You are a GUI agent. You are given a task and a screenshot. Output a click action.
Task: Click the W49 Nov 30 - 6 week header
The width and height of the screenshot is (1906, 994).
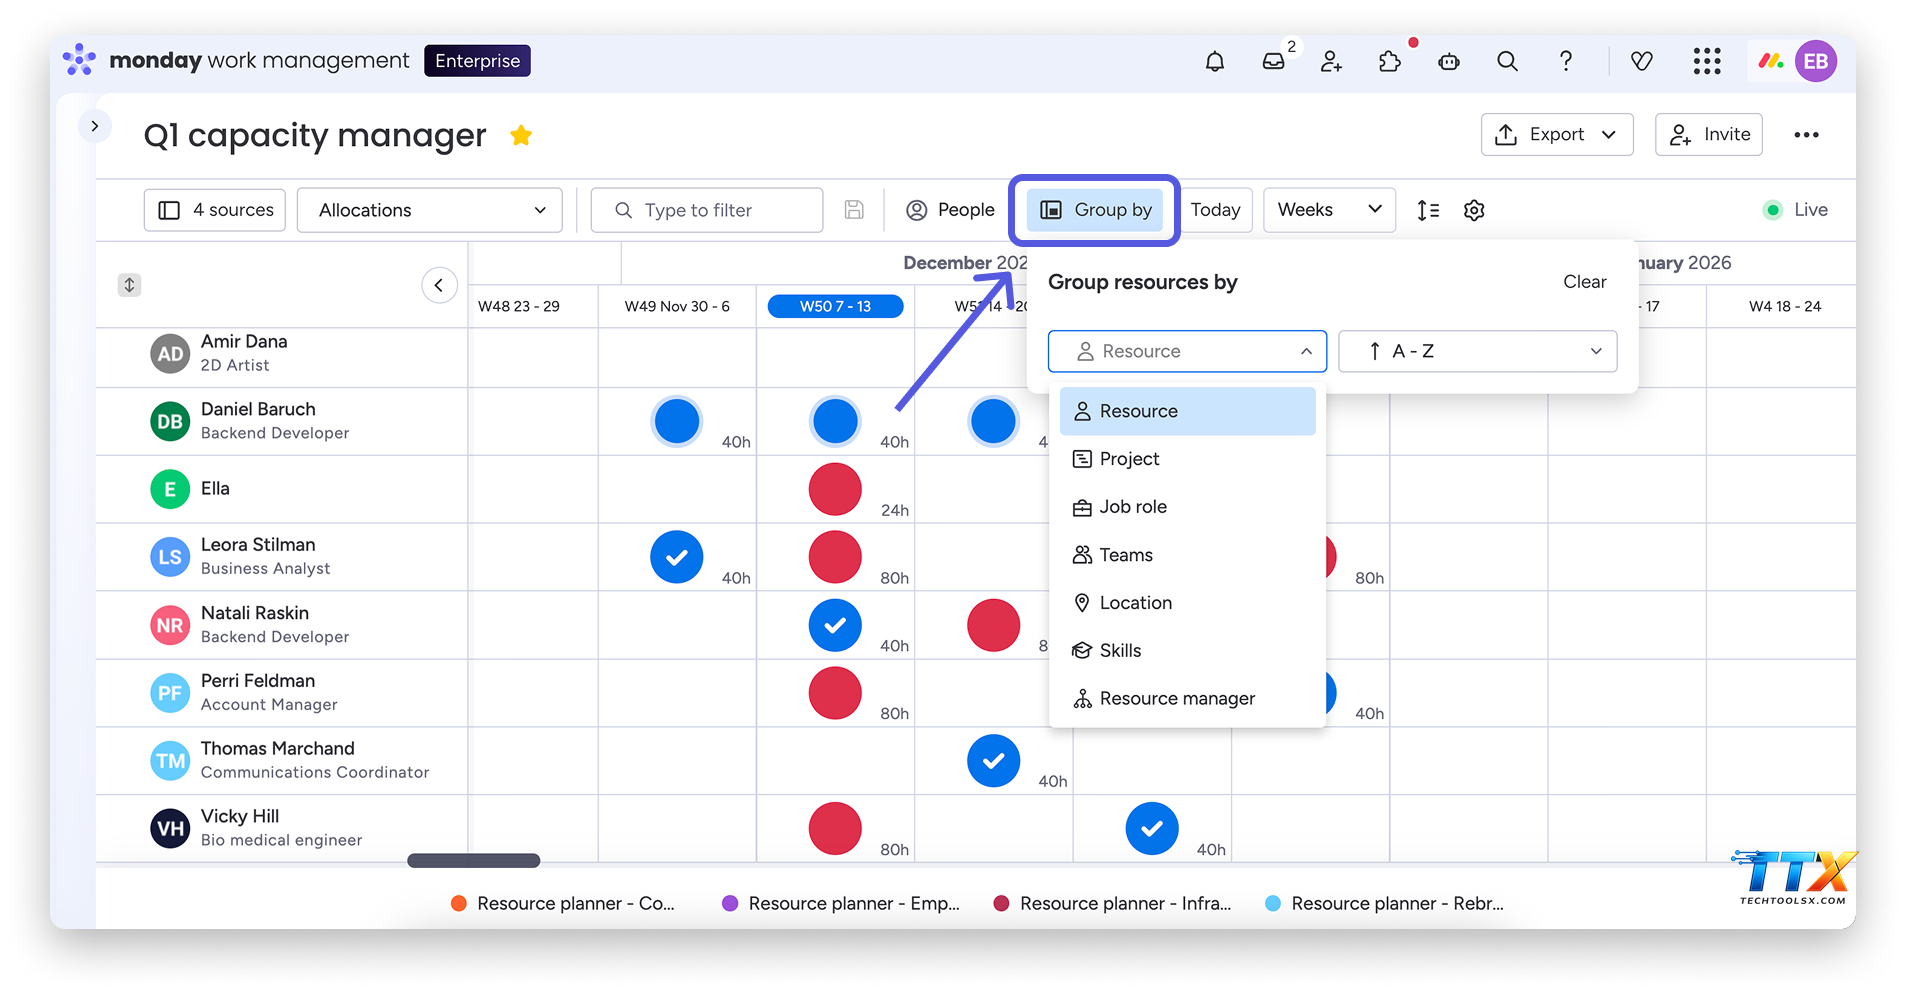pyautogui.click(x=677, y=306)
